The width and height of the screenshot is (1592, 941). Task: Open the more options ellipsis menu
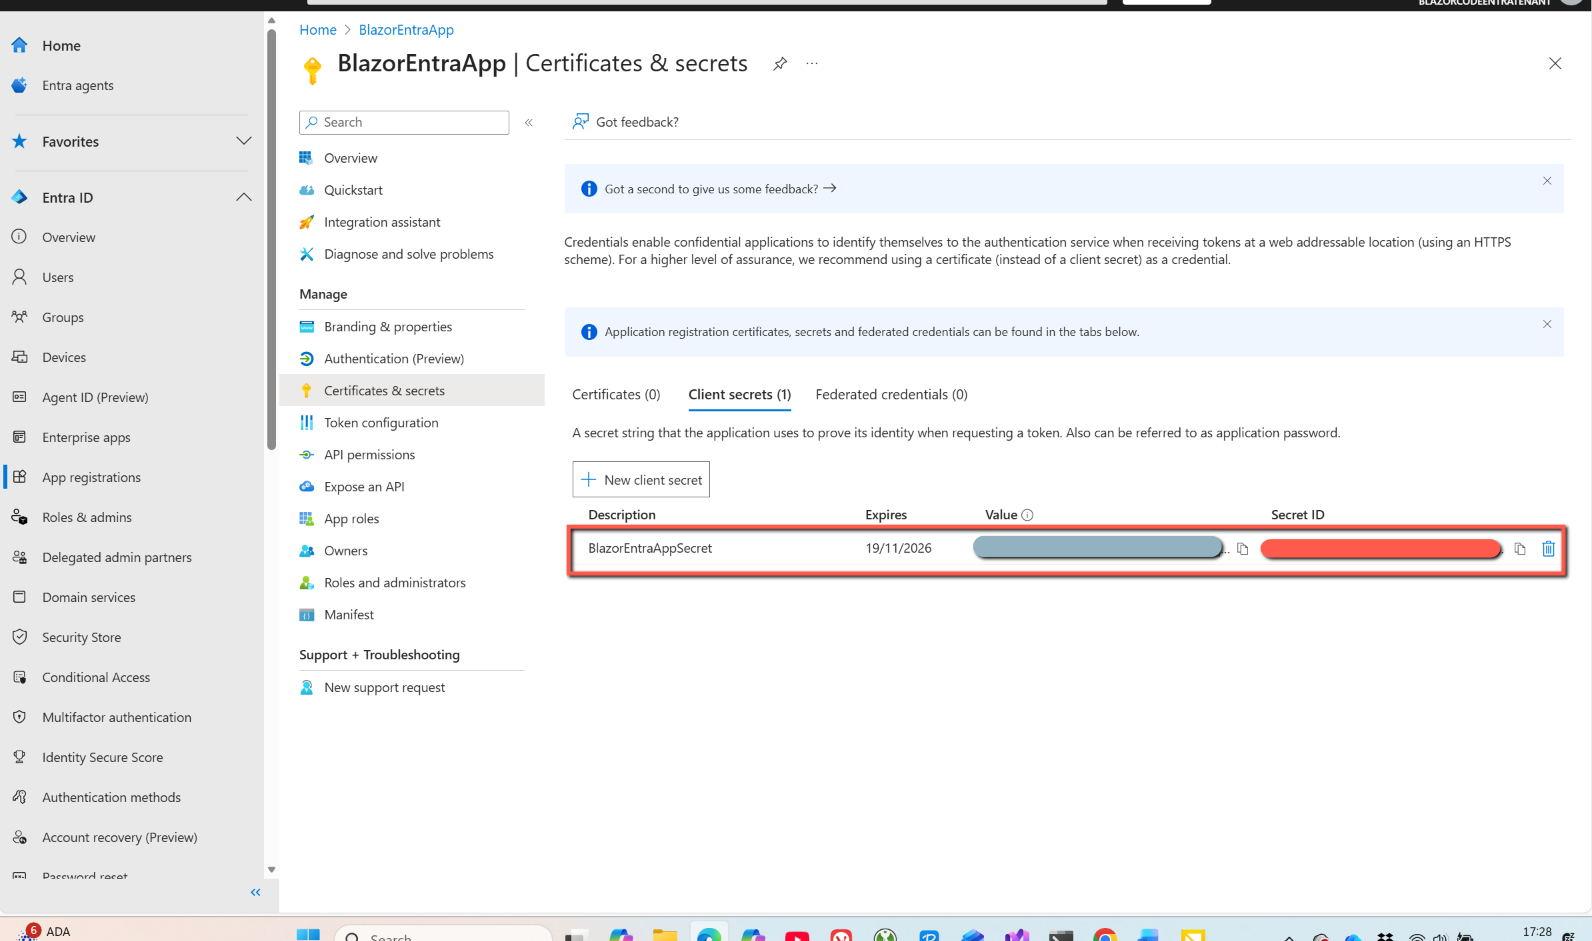[812, 64]
